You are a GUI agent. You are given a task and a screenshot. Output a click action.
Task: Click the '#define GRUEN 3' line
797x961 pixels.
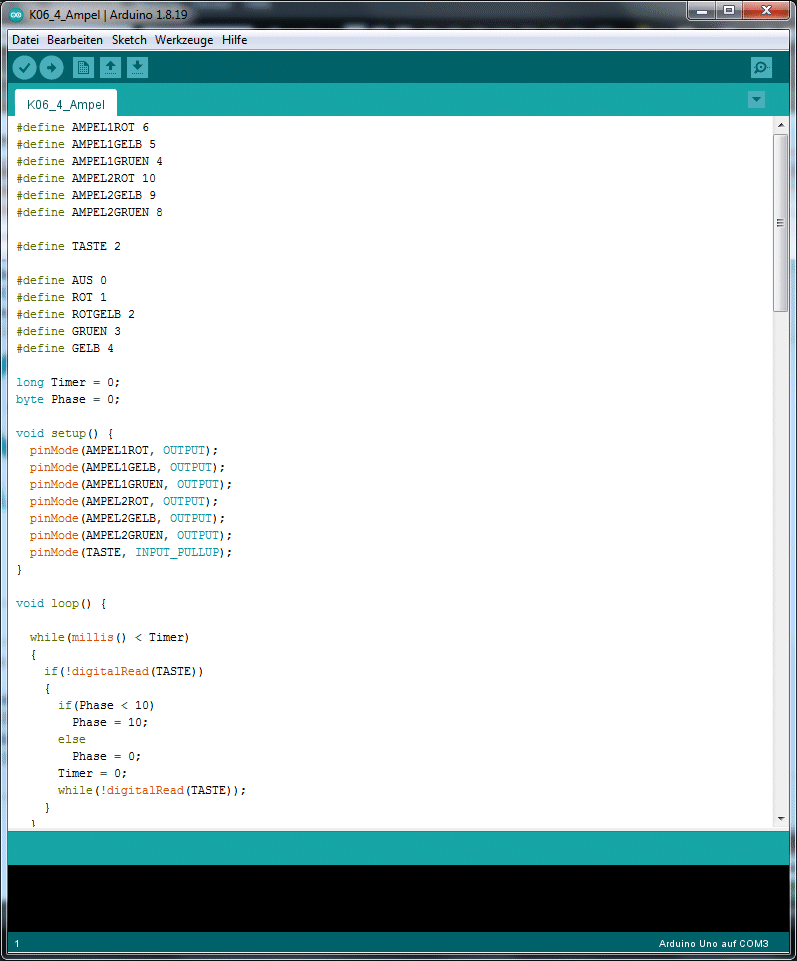[x=68, y=331]
